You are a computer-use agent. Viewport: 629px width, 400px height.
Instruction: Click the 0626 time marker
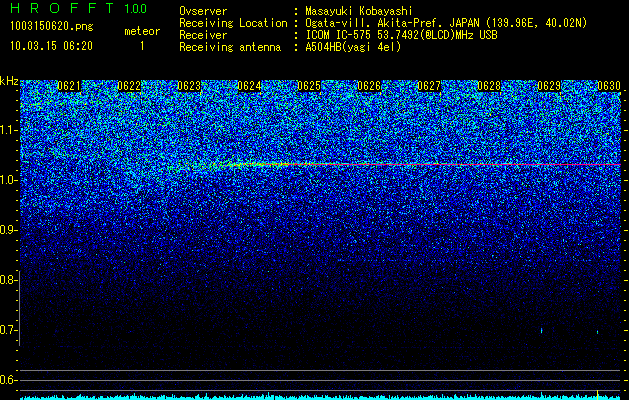pyautogui.click(x=369, y=86)
